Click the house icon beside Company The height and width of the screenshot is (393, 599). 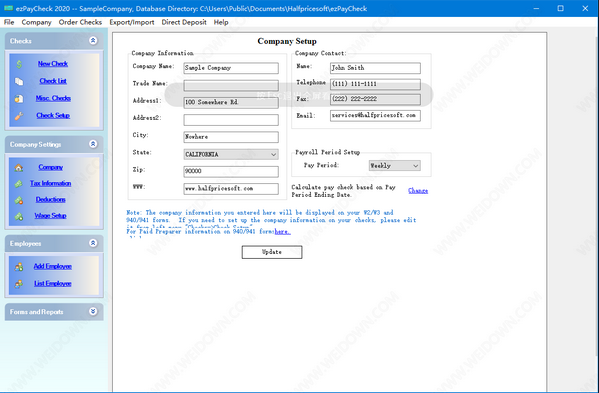[x=19, y=168]
